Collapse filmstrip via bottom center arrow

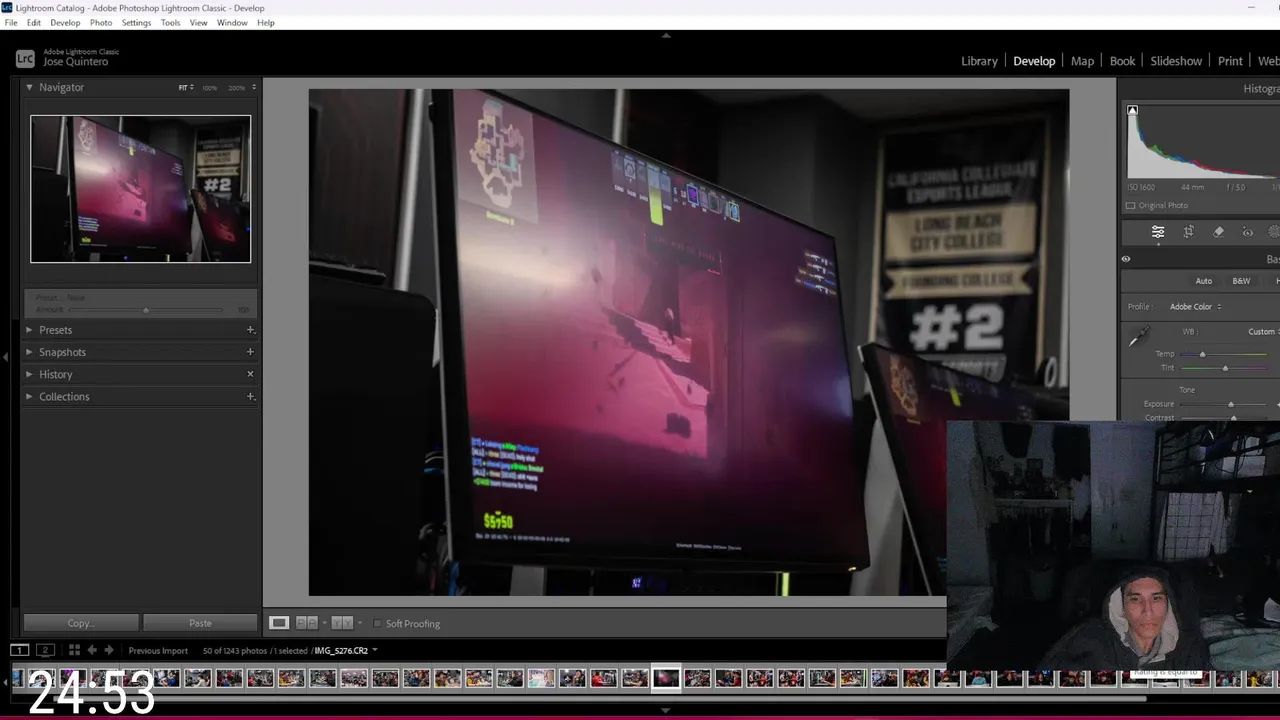tap(666, 710)
